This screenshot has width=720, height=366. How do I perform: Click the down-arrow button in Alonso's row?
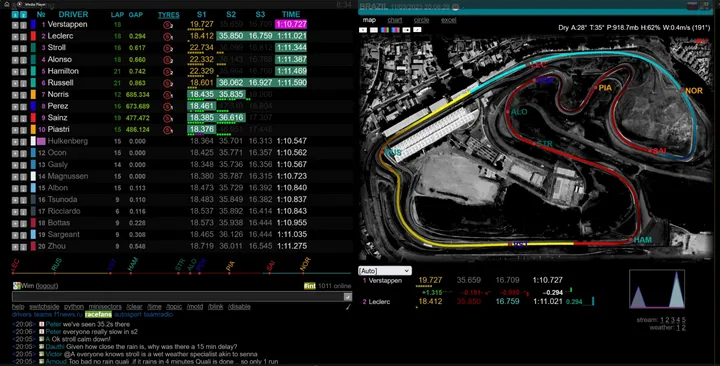23,60
